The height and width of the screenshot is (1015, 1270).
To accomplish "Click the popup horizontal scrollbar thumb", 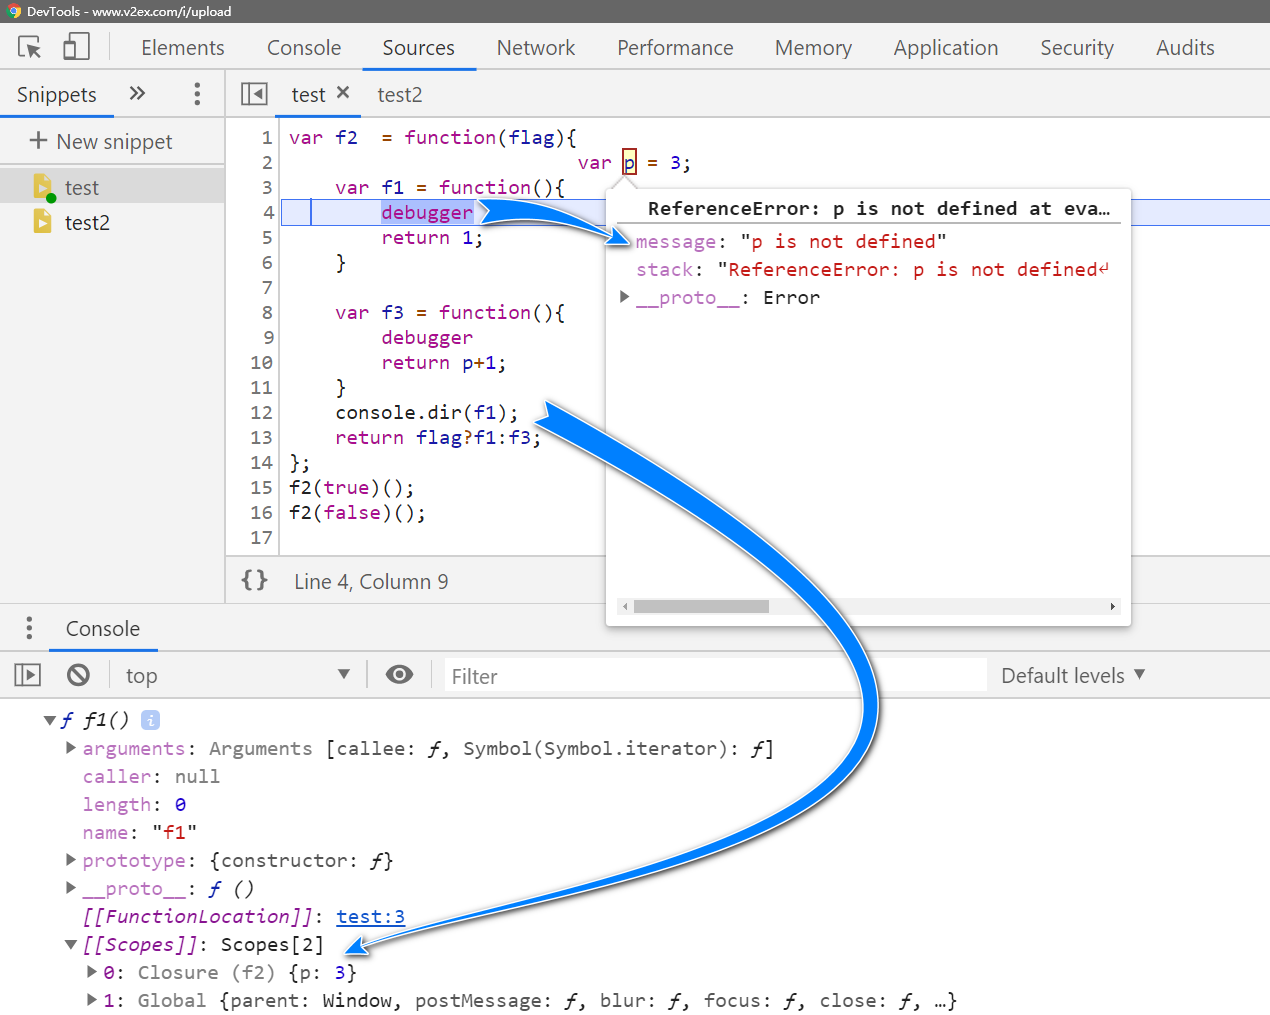I will [701, 606].
